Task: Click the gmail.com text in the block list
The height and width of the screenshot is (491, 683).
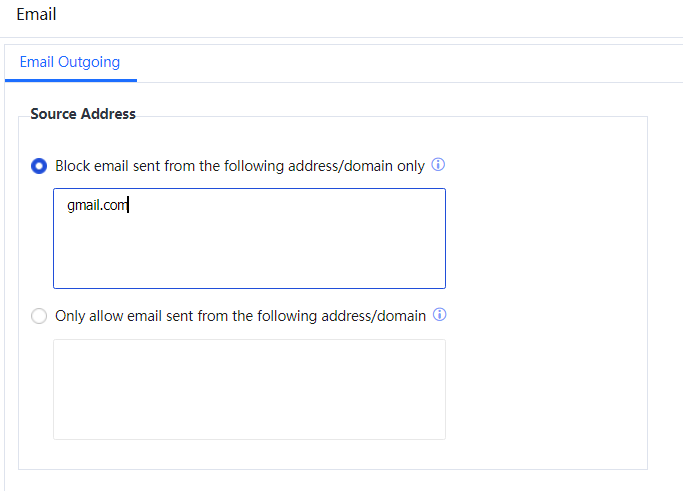Action: [x=97, y=206]
